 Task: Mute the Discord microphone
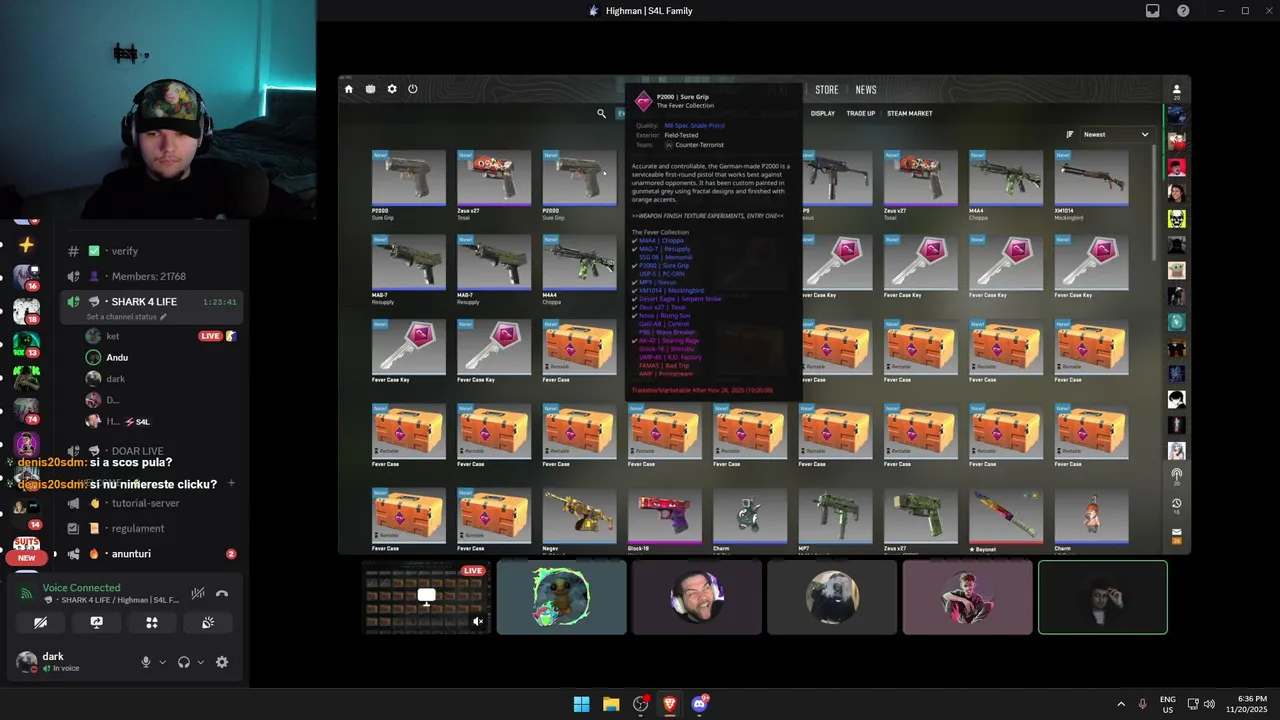point(146,662)
